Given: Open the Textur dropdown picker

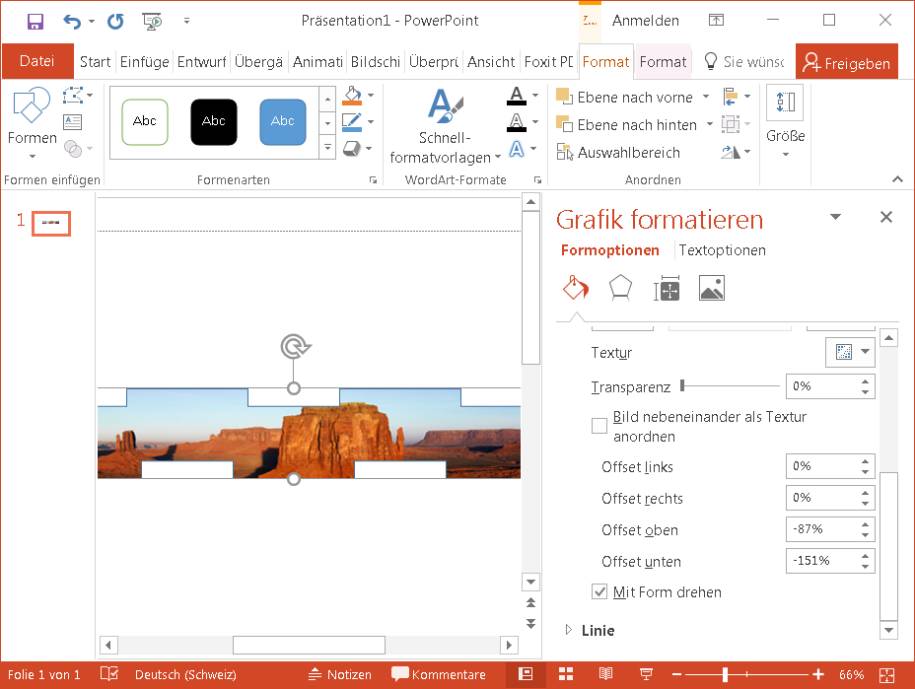Looking at the screenshot, I should 850,352.
